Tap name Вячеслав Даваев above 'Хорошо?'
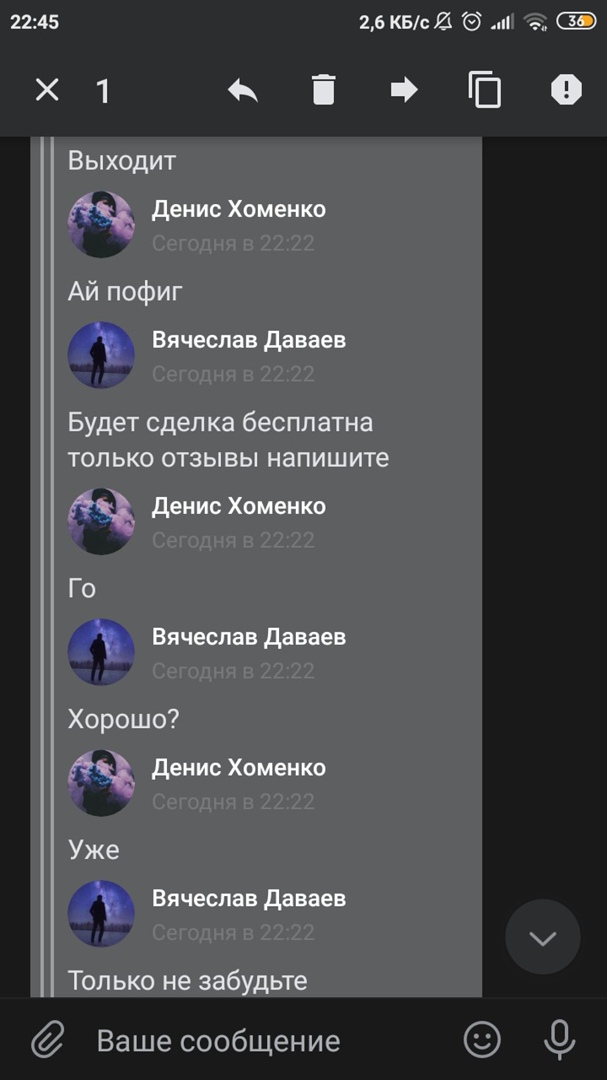 (249, 636)
